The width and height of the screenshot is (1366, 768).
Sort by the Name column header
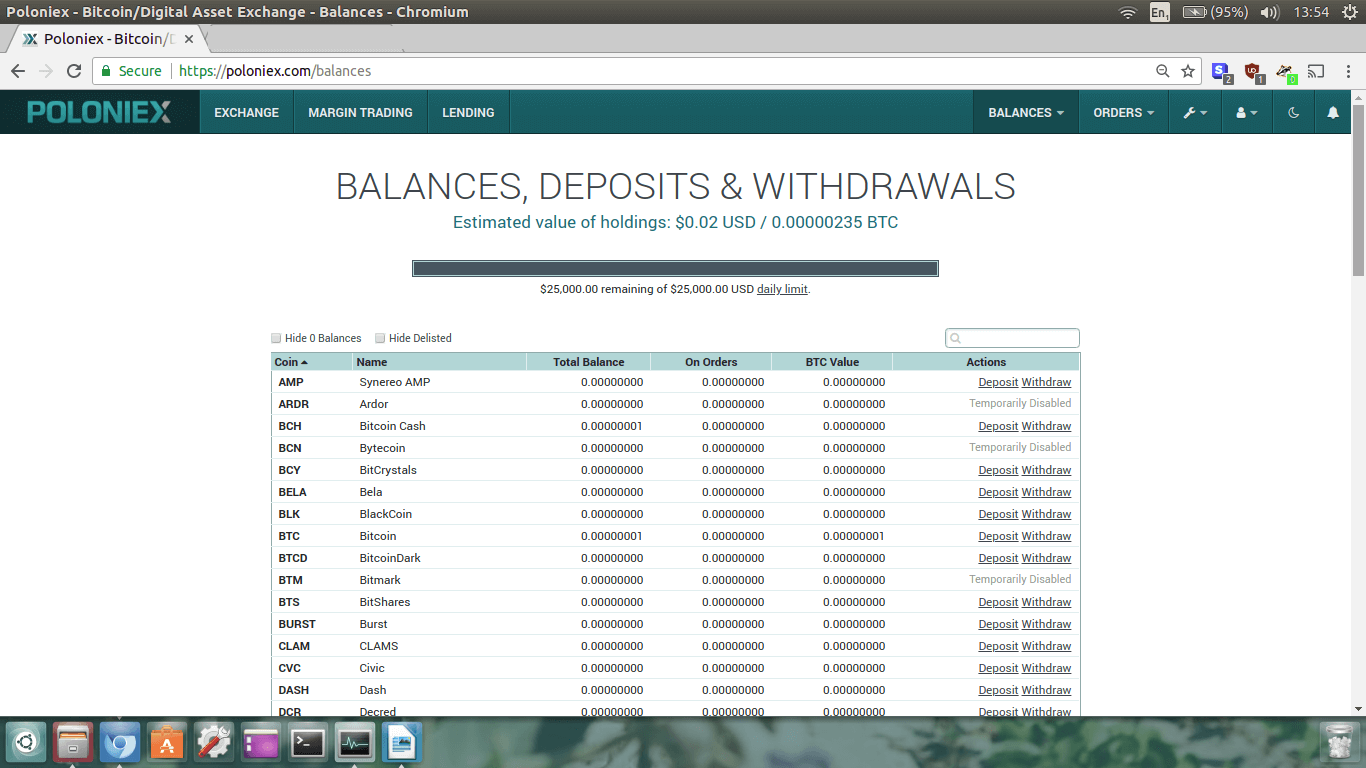pyautogui.click(x=439, y=362)
